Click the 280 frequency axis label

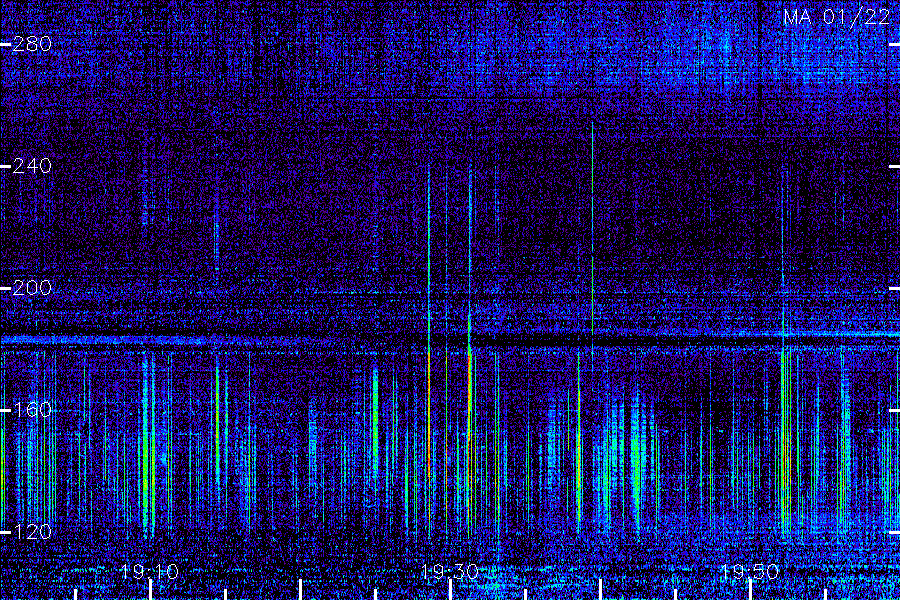pos(32,44)
